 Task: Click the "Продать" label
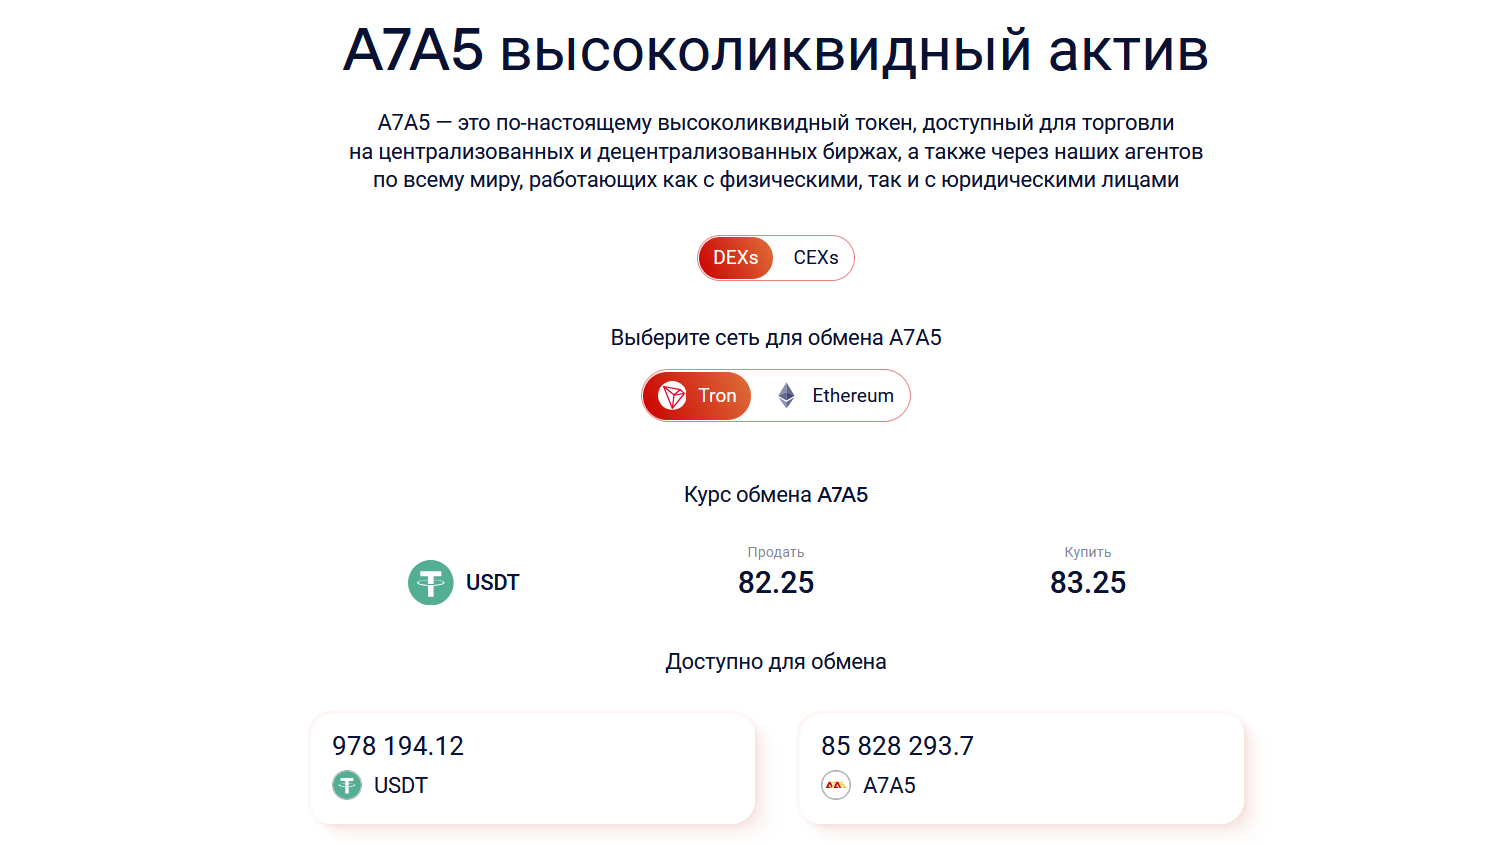[x=776, y=552]
